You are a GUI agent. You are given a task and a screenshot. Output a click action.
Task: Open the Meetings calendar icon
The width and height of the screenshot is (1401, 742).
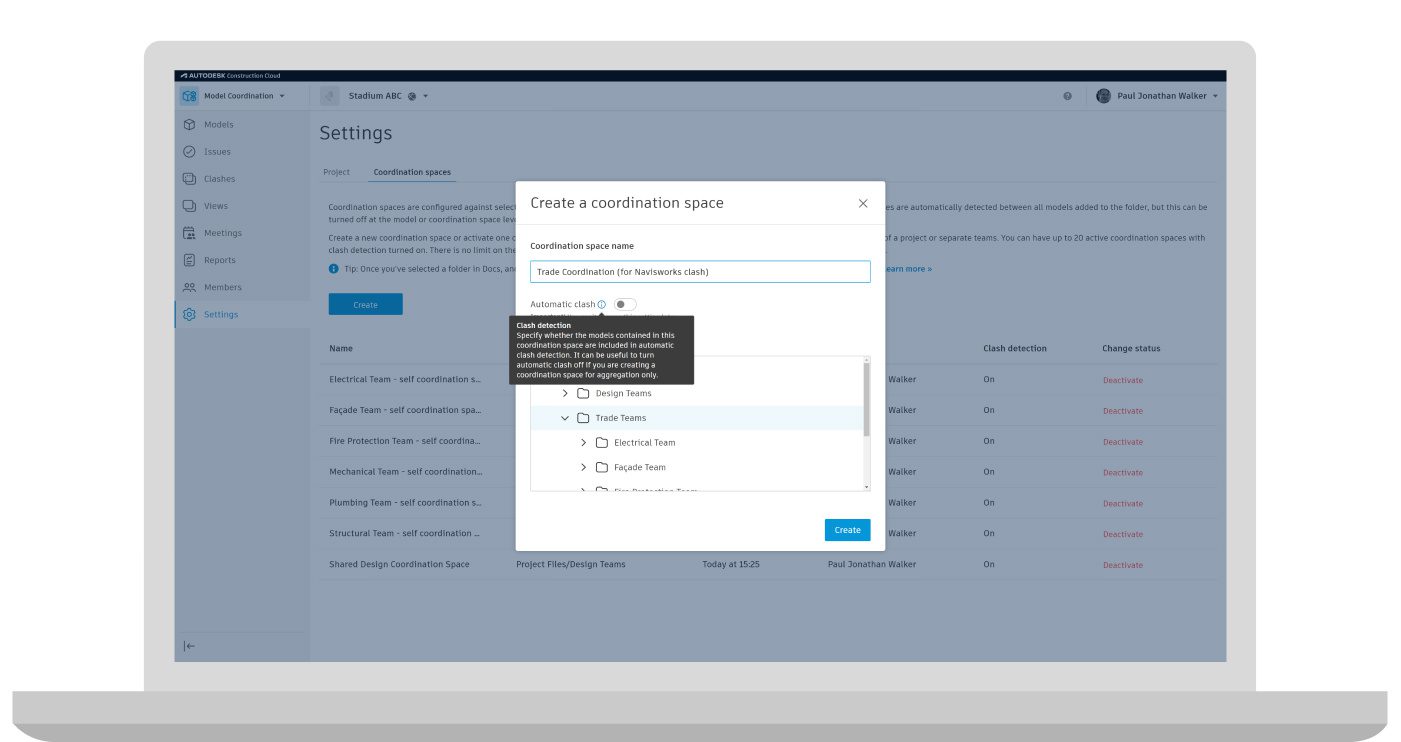189,233
